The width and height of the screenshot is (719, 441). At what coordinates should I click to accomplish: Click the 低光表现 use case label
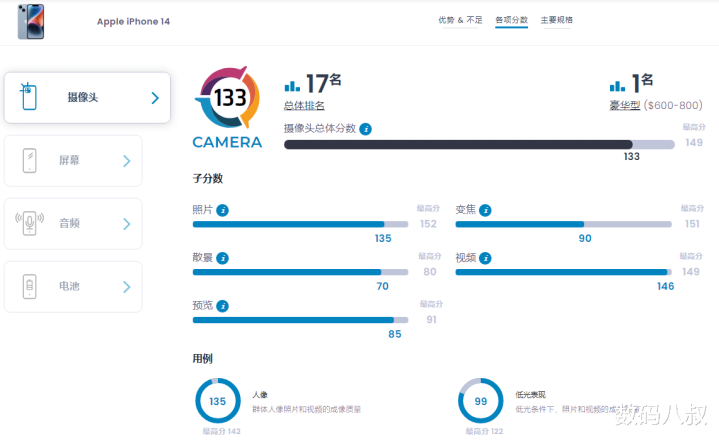pos(531,395)
